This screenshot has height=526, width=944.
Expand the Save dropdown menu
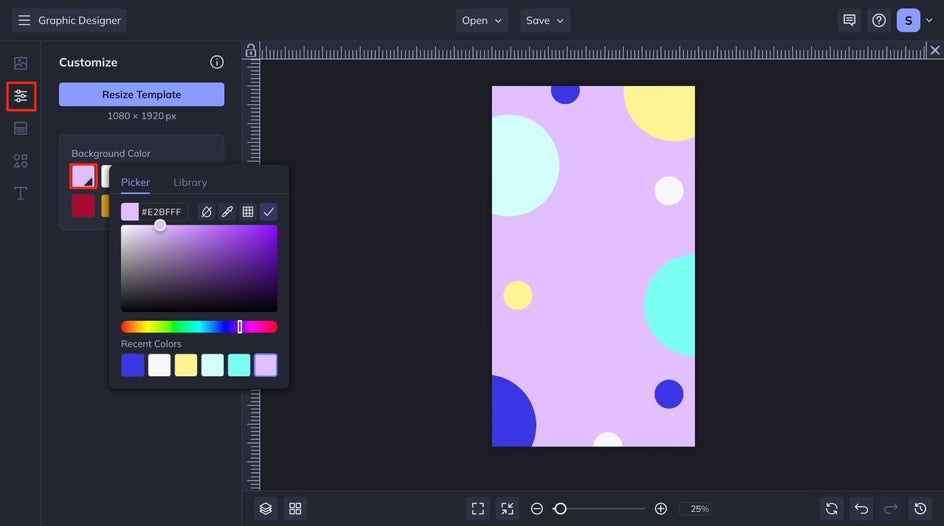(545, 20)
